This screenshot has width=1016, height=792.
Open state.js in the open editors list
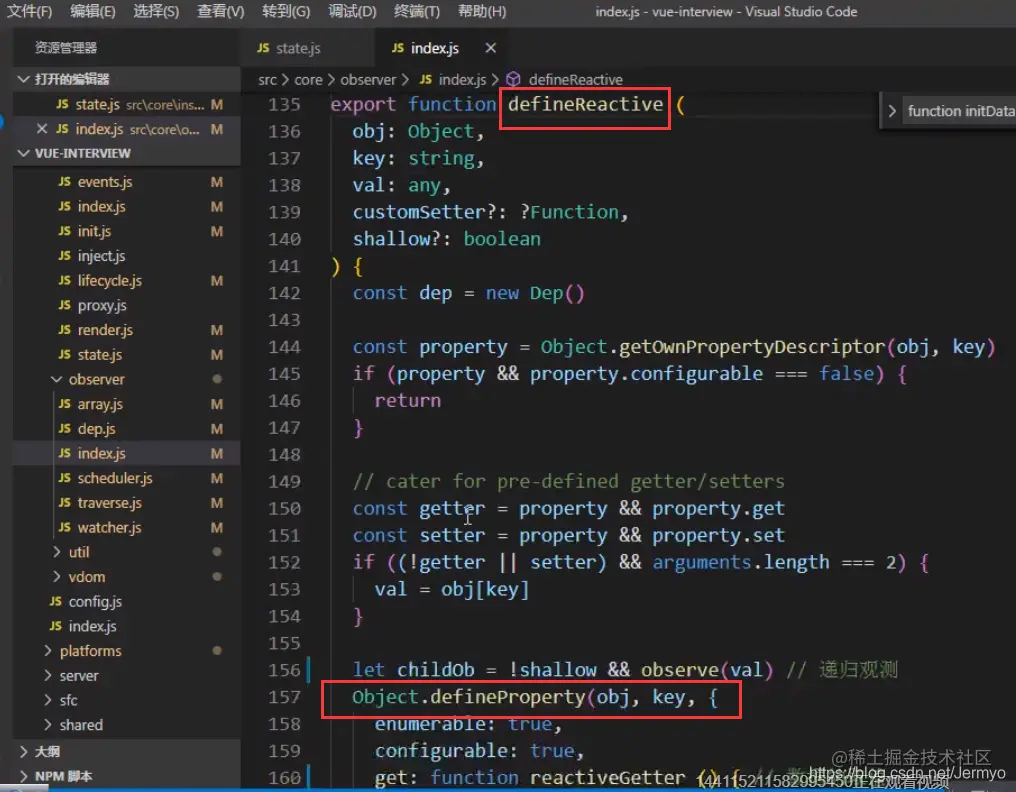(126, 104)
